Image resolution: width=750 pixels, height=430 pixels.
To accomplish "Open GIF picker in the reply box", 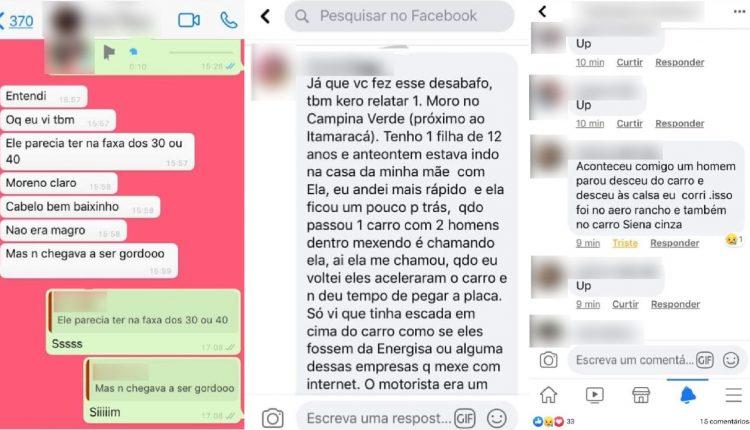I will click(464, 419).
